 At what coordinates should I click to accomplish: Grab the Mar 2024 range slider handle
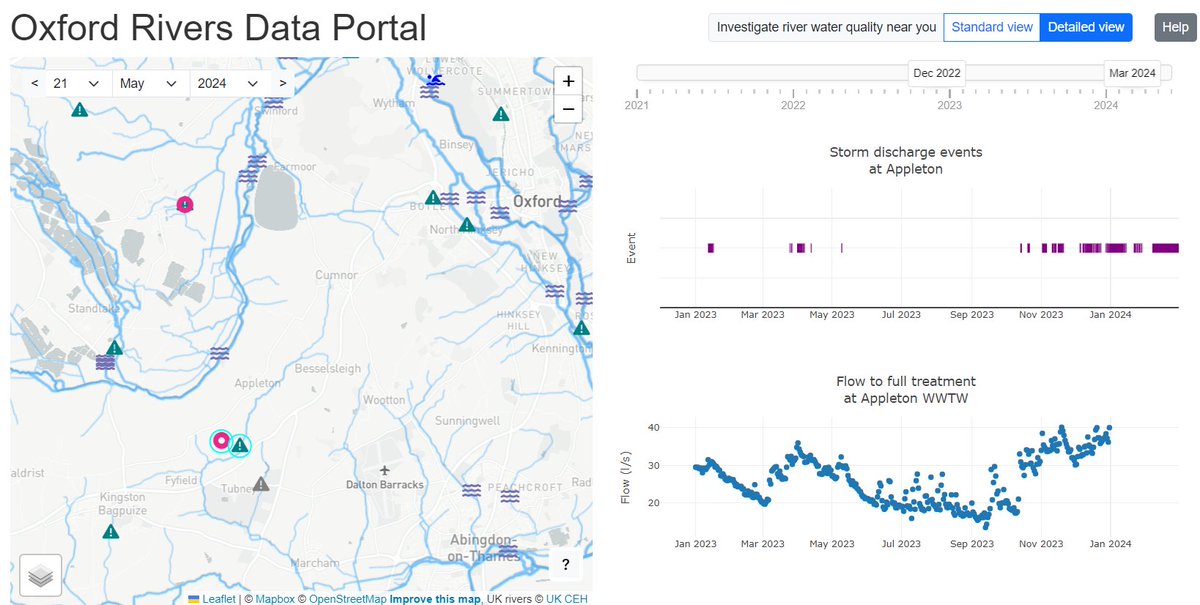click(x=1132, y=73)
